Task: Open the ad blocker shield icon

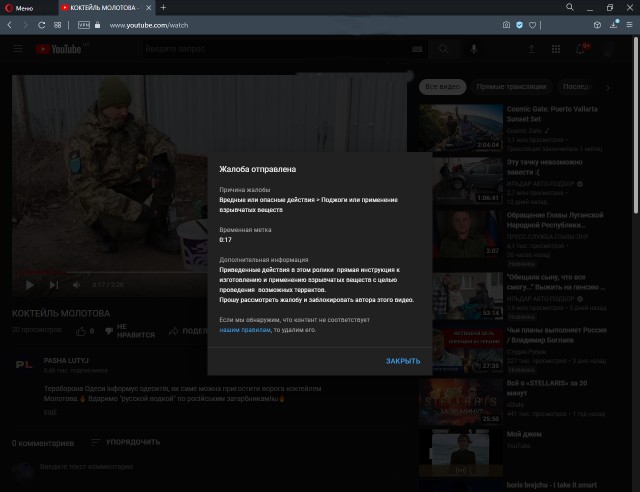Action: (x=519, y=25)
